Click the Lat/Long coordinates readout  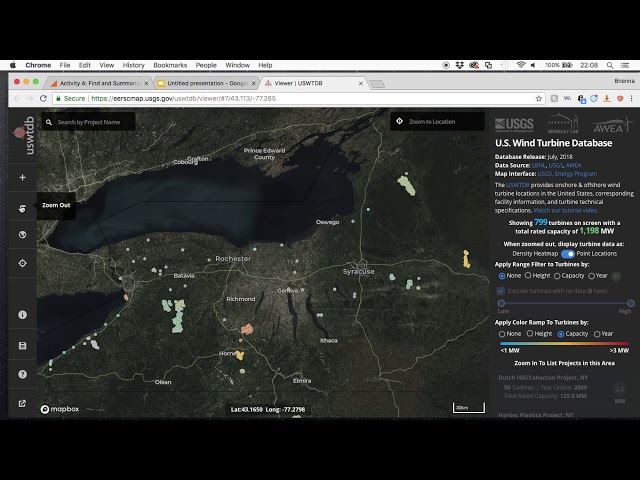(x=268, y=409)
